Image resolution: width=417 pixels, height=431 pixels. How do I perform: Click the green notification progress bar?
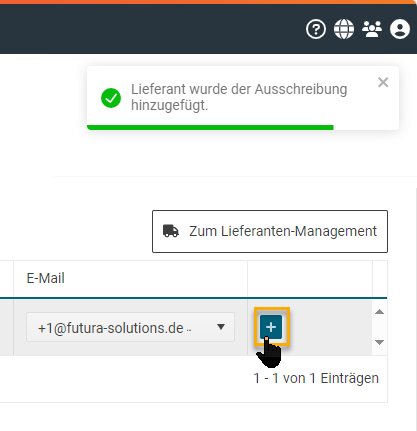(210, 127)
